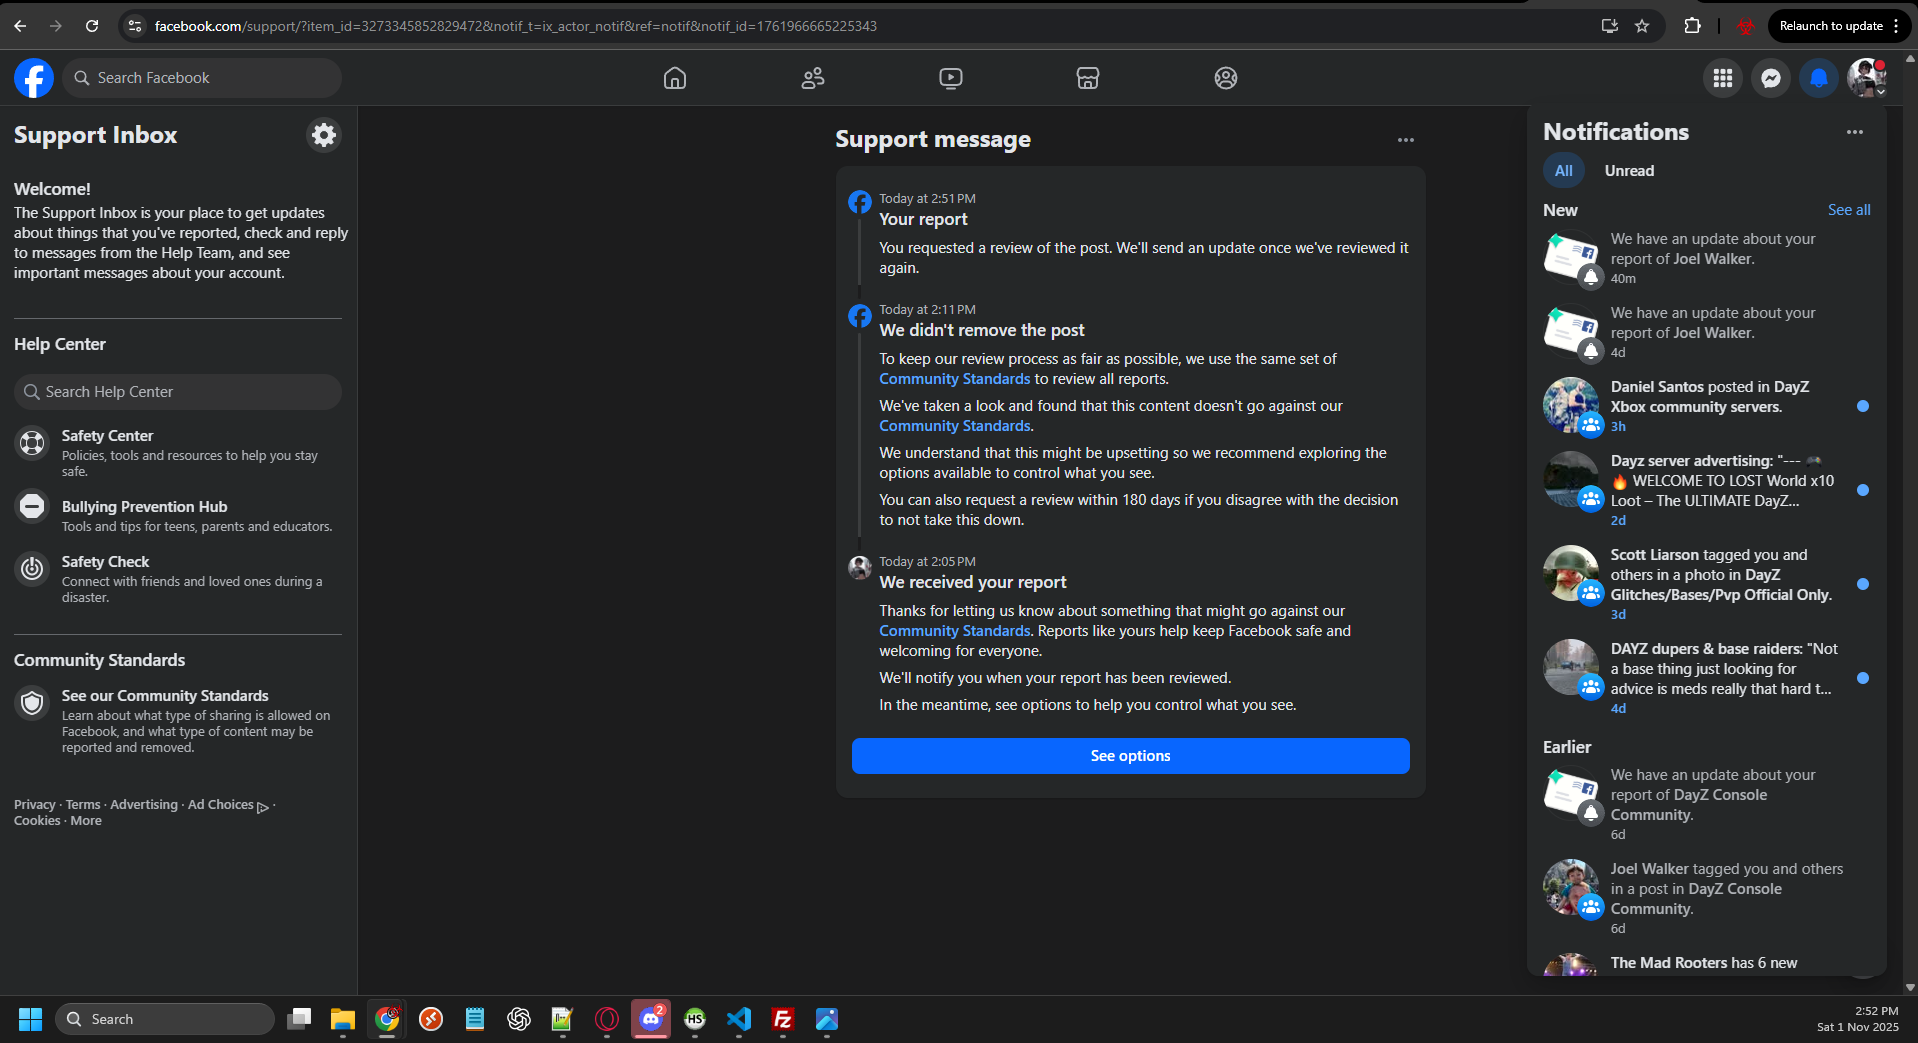Screen dimensions: 1918x1043
Task: Open the Windows Start menu
Action: pos(30,1019)
